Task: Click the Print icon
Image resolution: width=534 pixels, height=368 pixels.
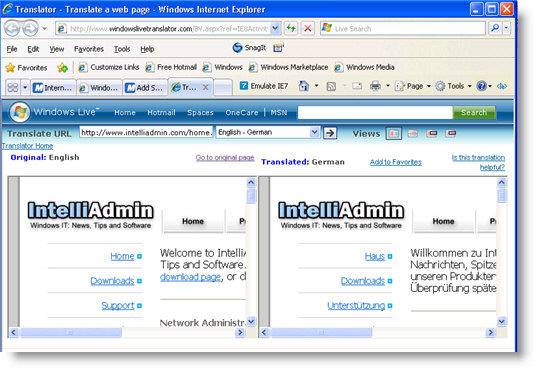Action: [x=375, y=86]
